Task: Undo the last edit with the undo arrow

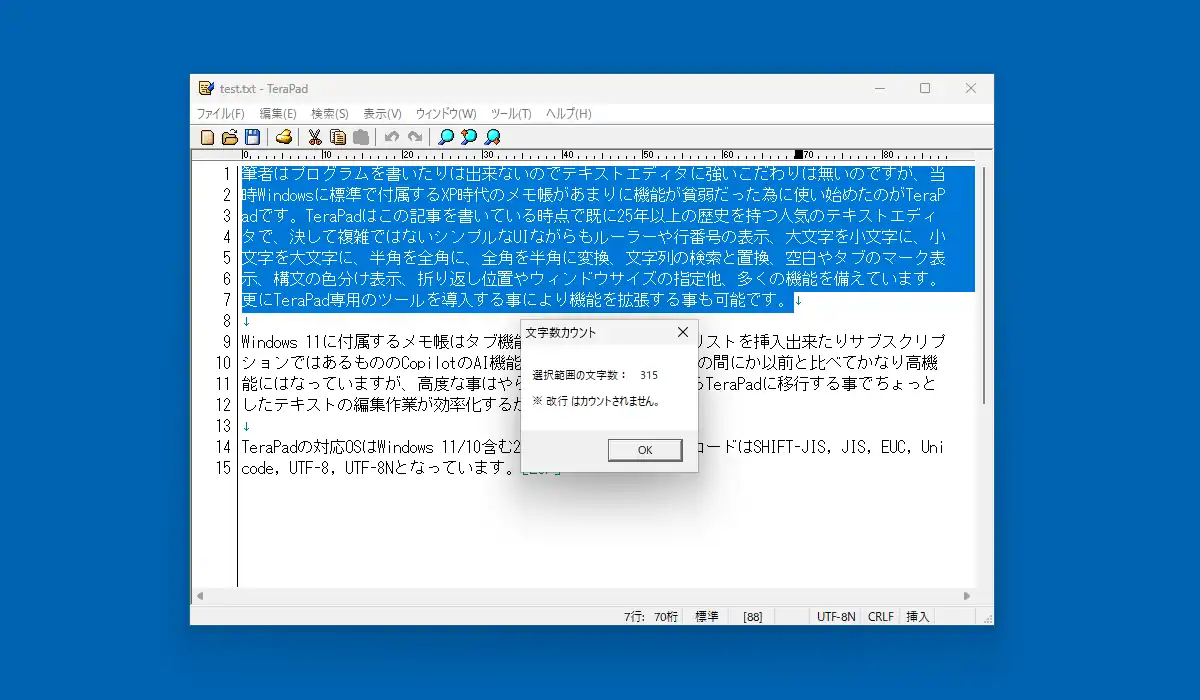Action: click(x=392, y=137)
